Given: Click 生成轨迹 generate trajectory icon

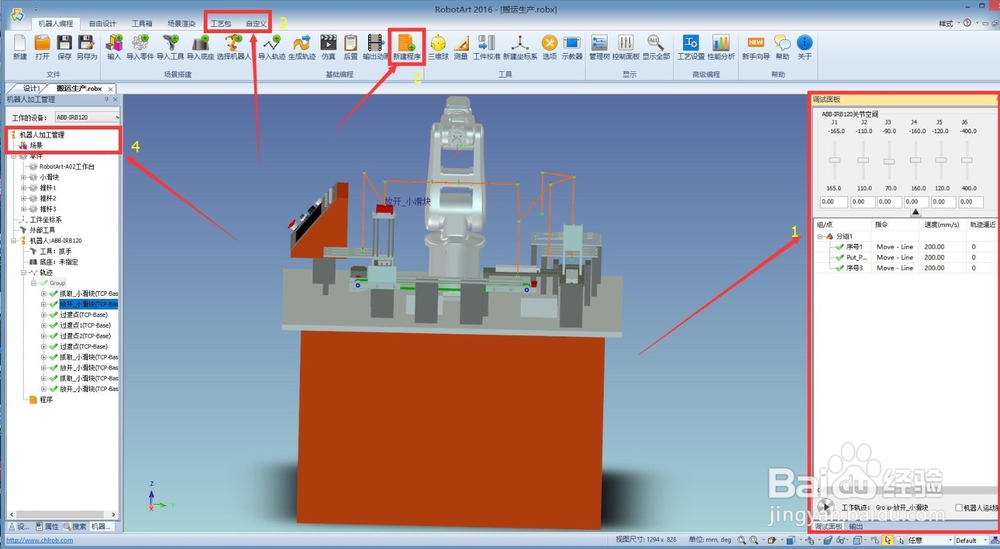Looking at the screenshot, I should click(302, 47).
